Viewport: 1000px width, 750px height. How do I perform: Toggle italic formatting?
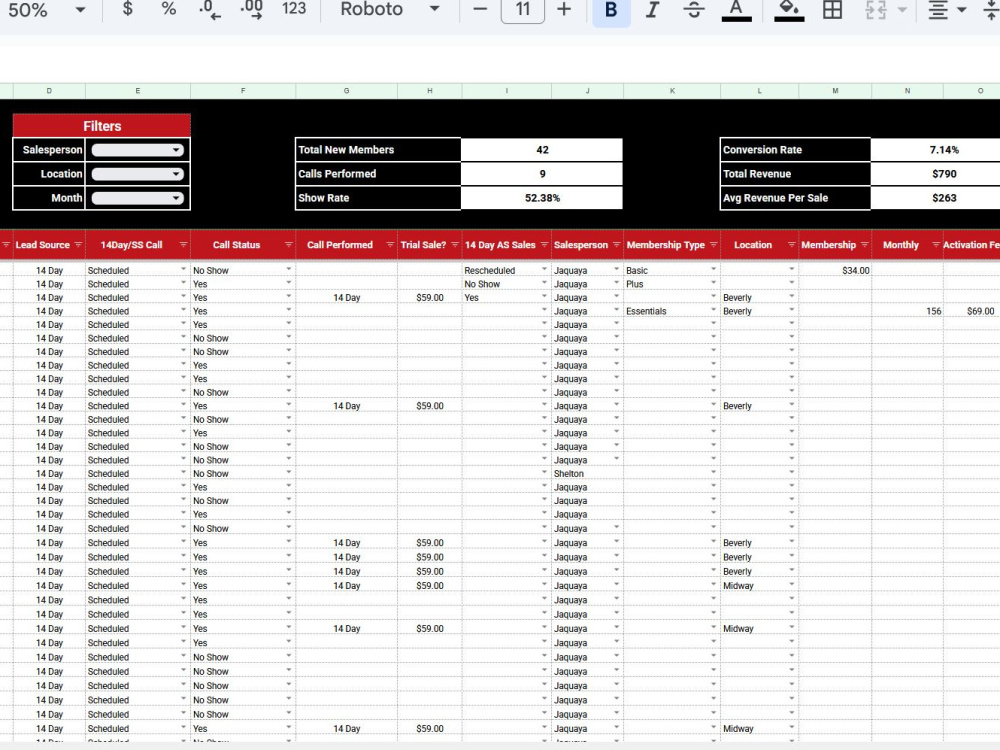point(652,10)
